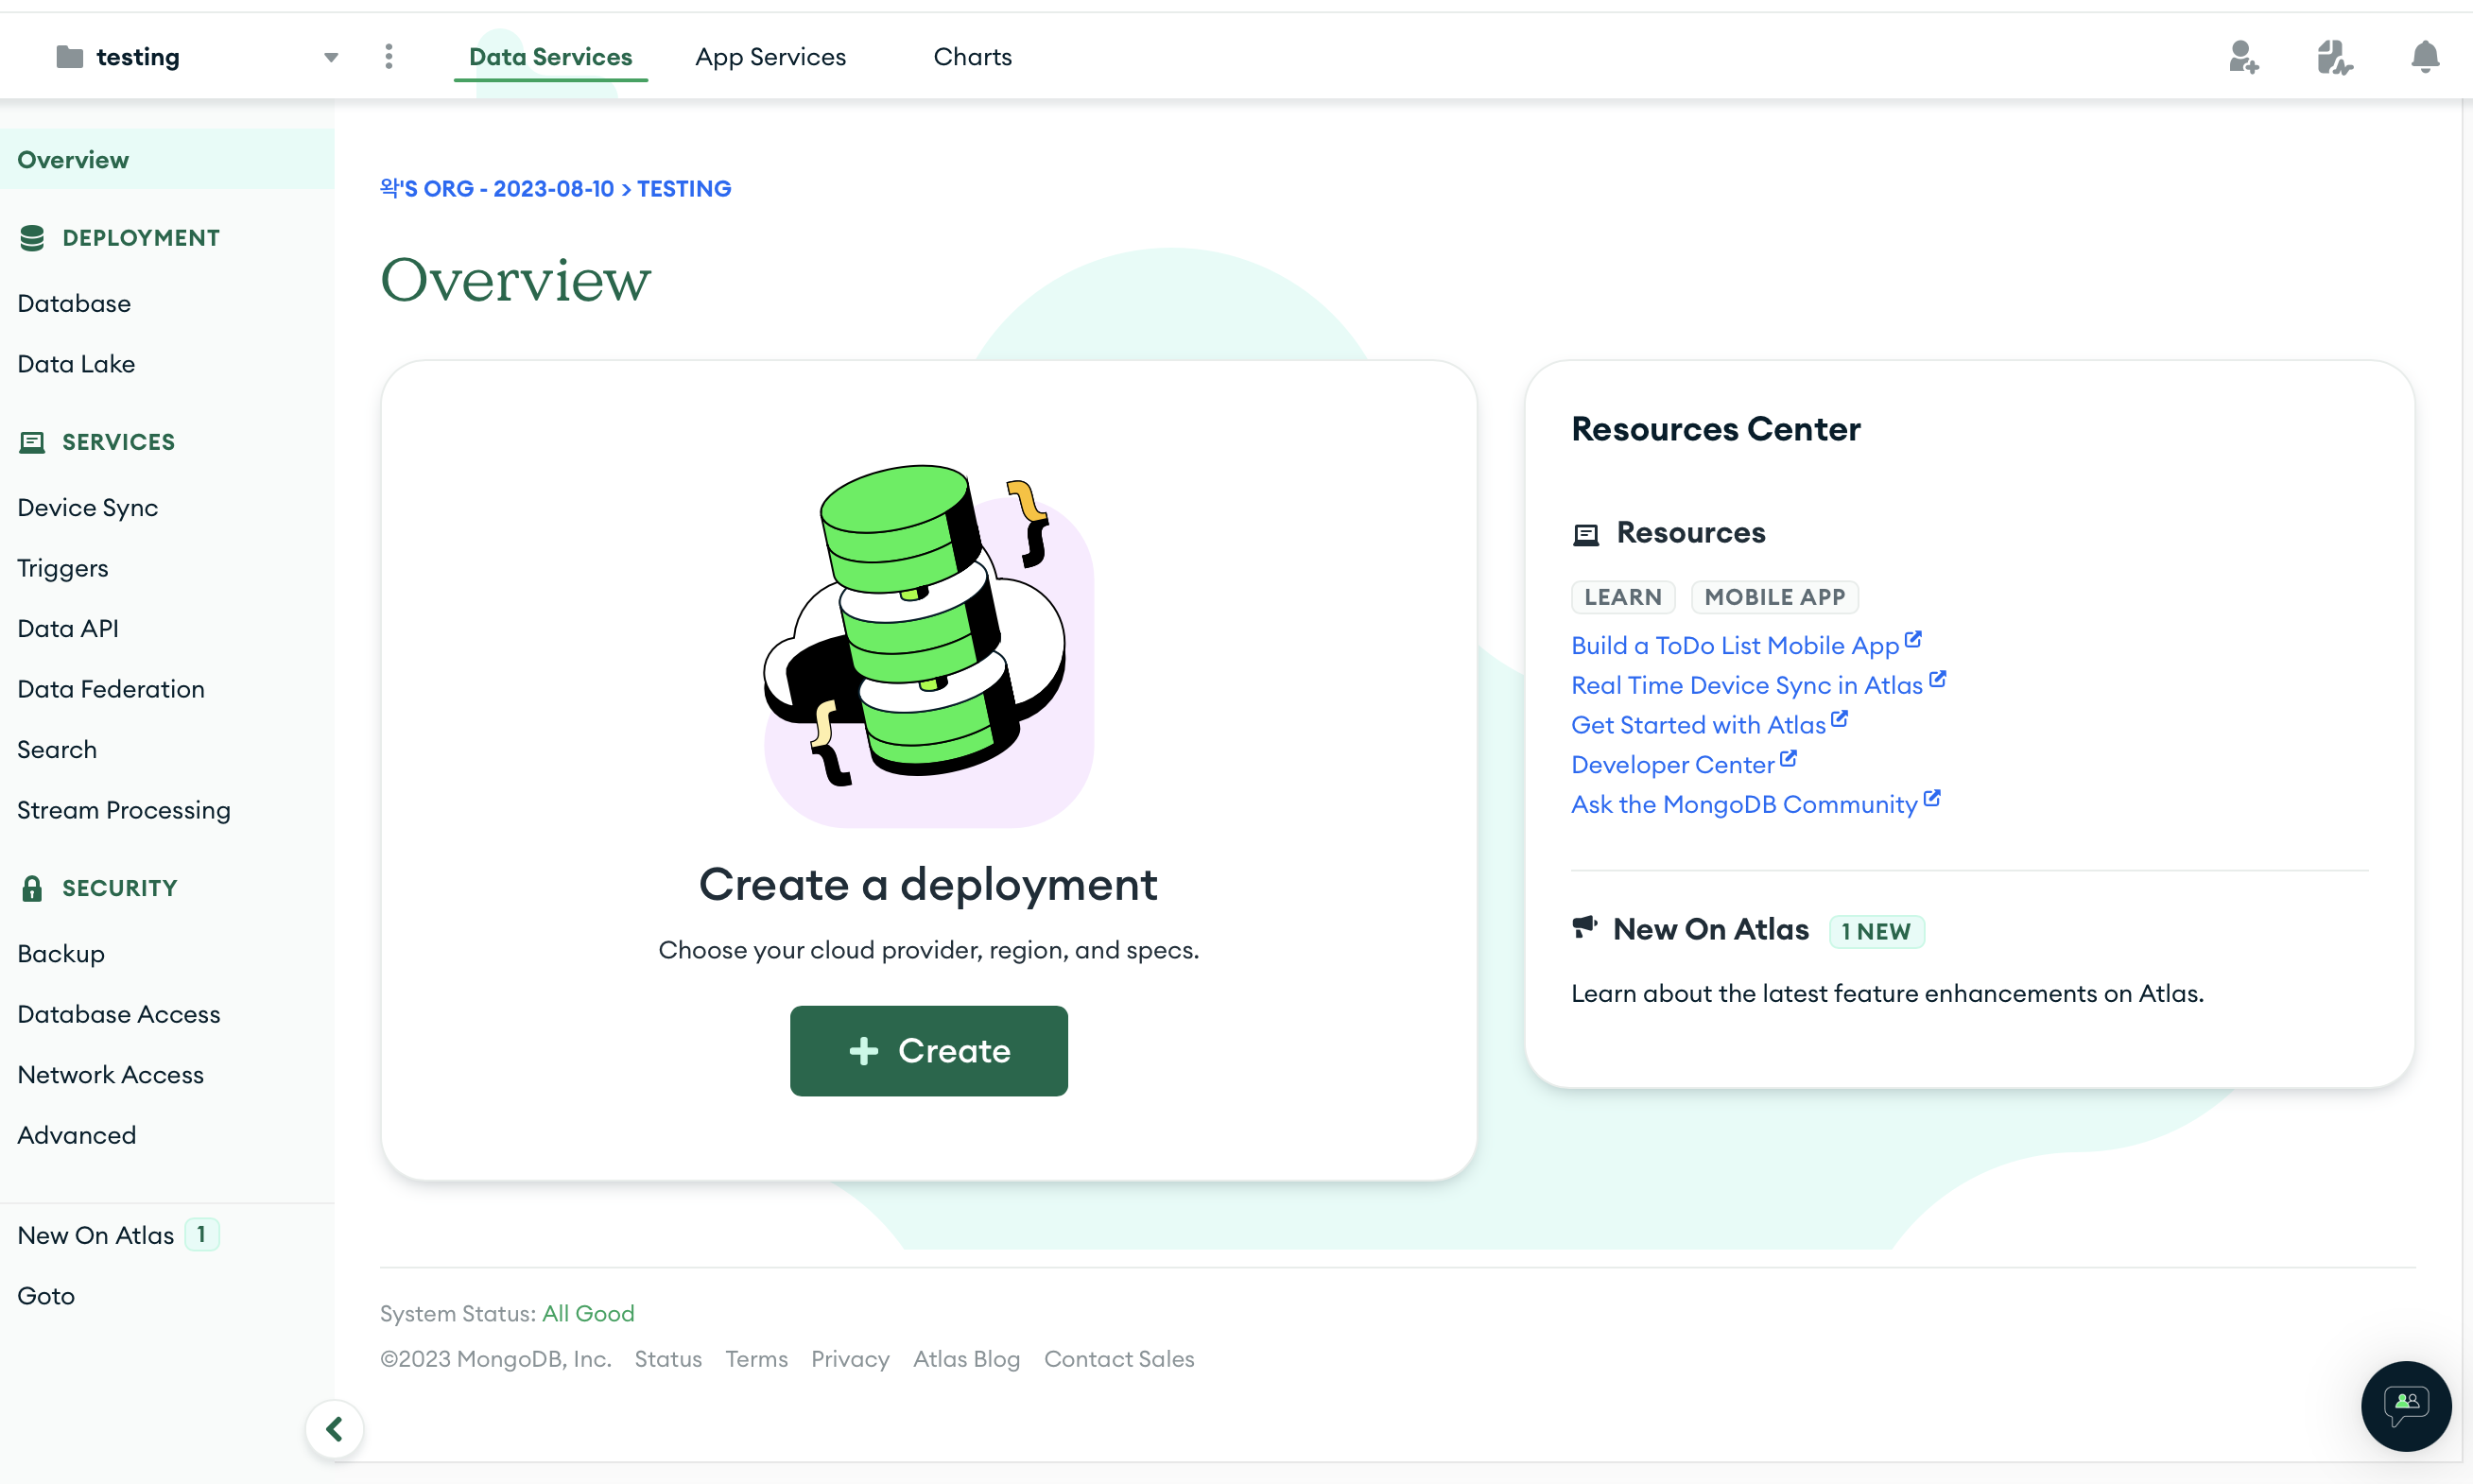Click the LEARN tag
Image resolution: width=2473 pixels, height=1484 pixels.
pyautogui.click(x=1623, y=597)
